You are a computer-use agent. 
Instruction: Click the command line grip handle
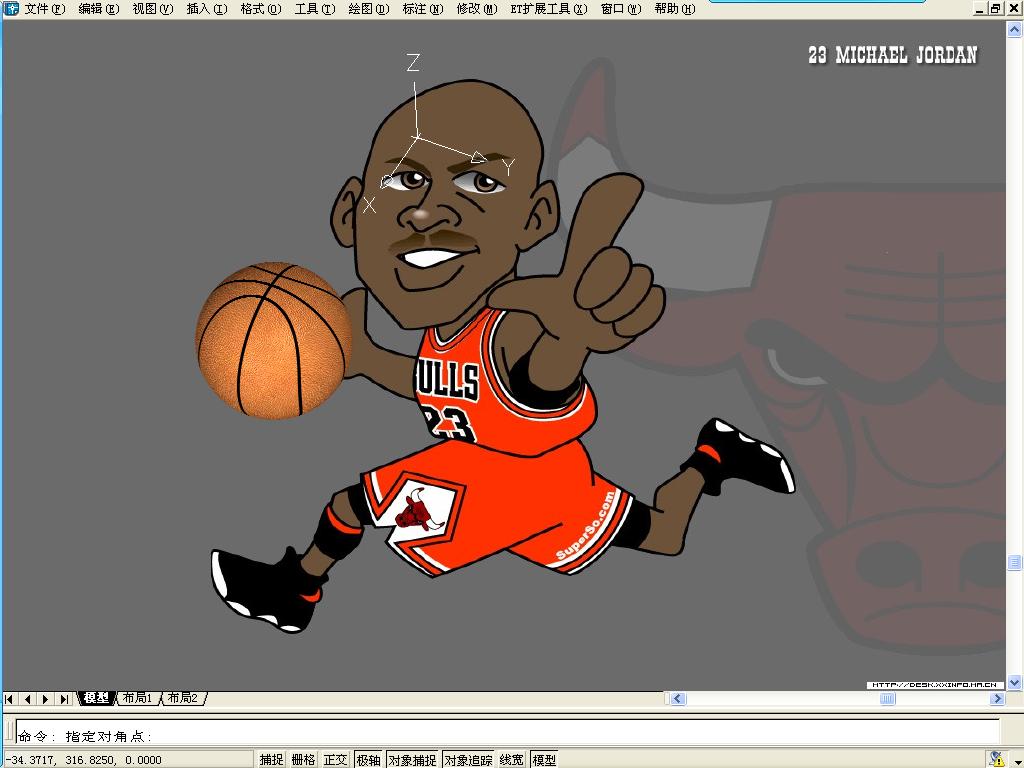click(9, 730)
